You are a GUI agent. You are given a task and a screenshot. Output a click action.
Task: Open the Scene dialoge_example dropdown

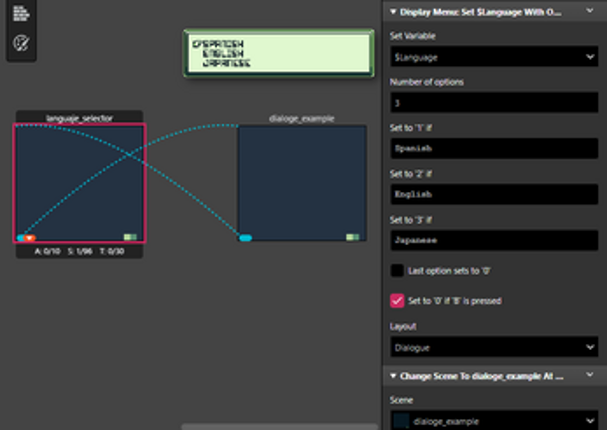point(494,421)
